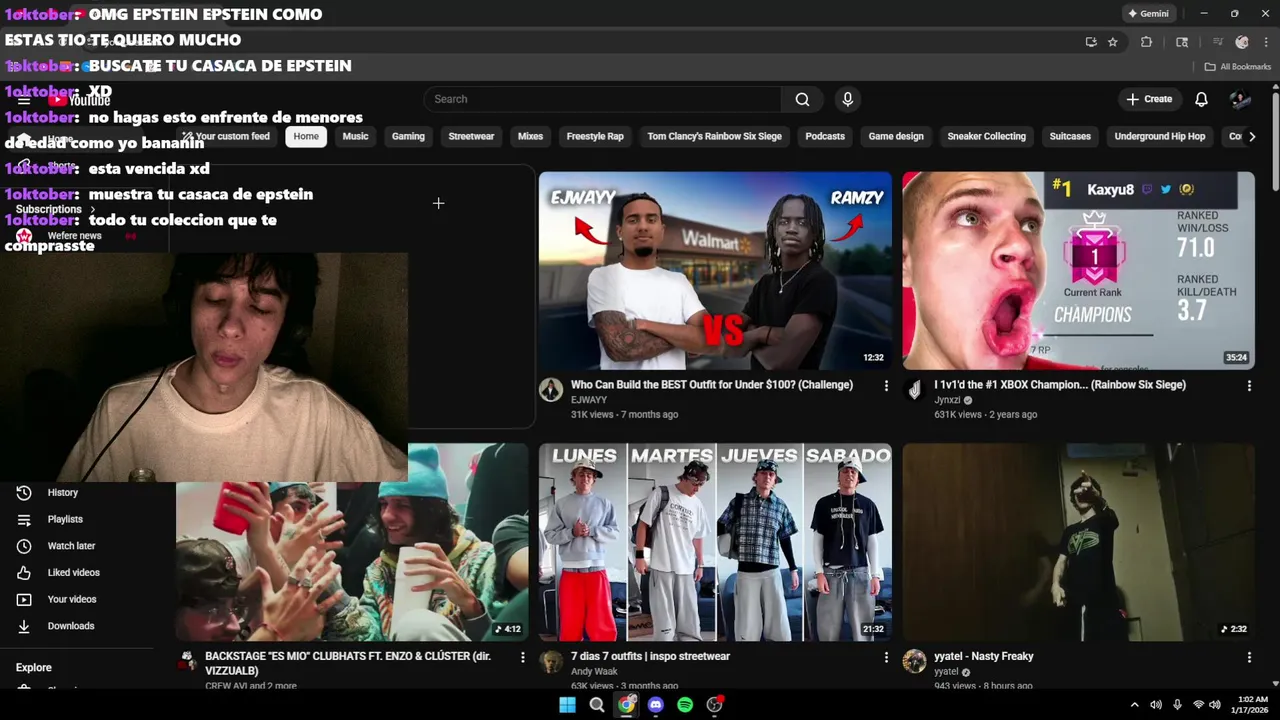
Task: Select the Music chip
Action: click(355, 136)
